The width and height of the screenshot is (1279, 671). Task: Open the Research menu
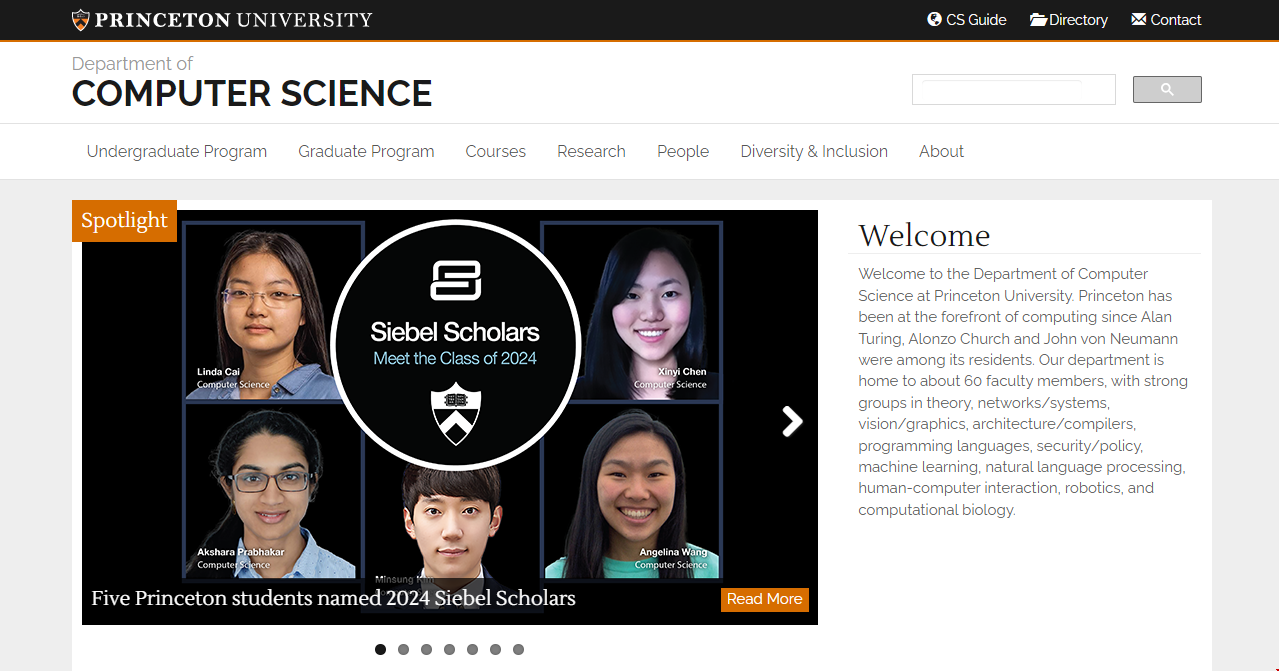(x=591, y=151)
